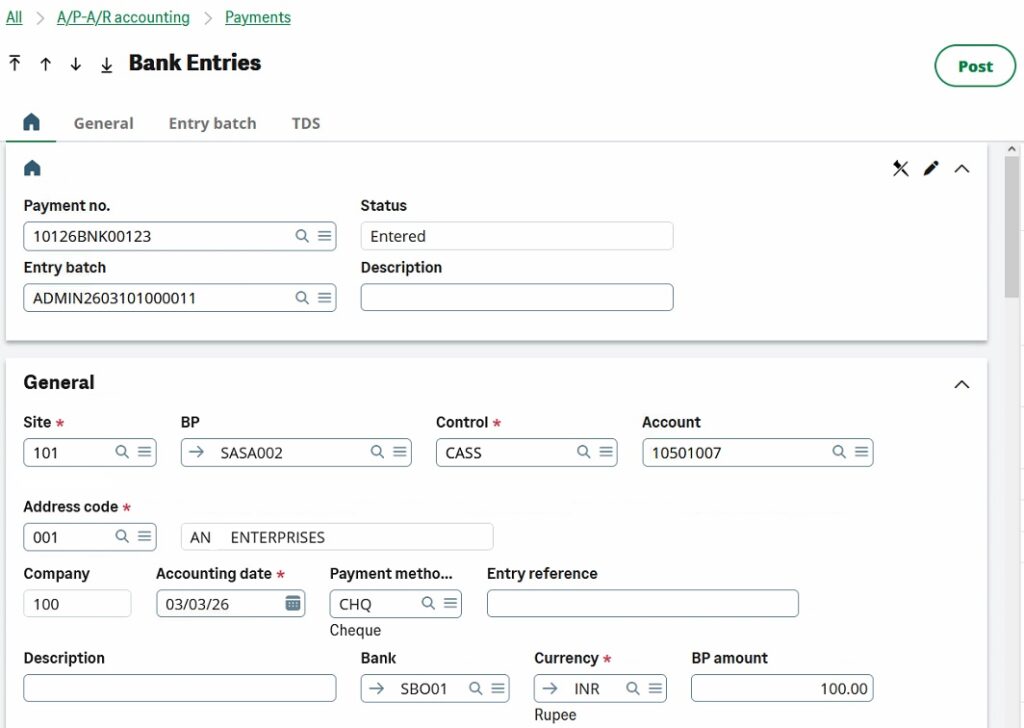Open the actions menu for the BP field
The image size is (1024, 728).
tap(400, 452)
